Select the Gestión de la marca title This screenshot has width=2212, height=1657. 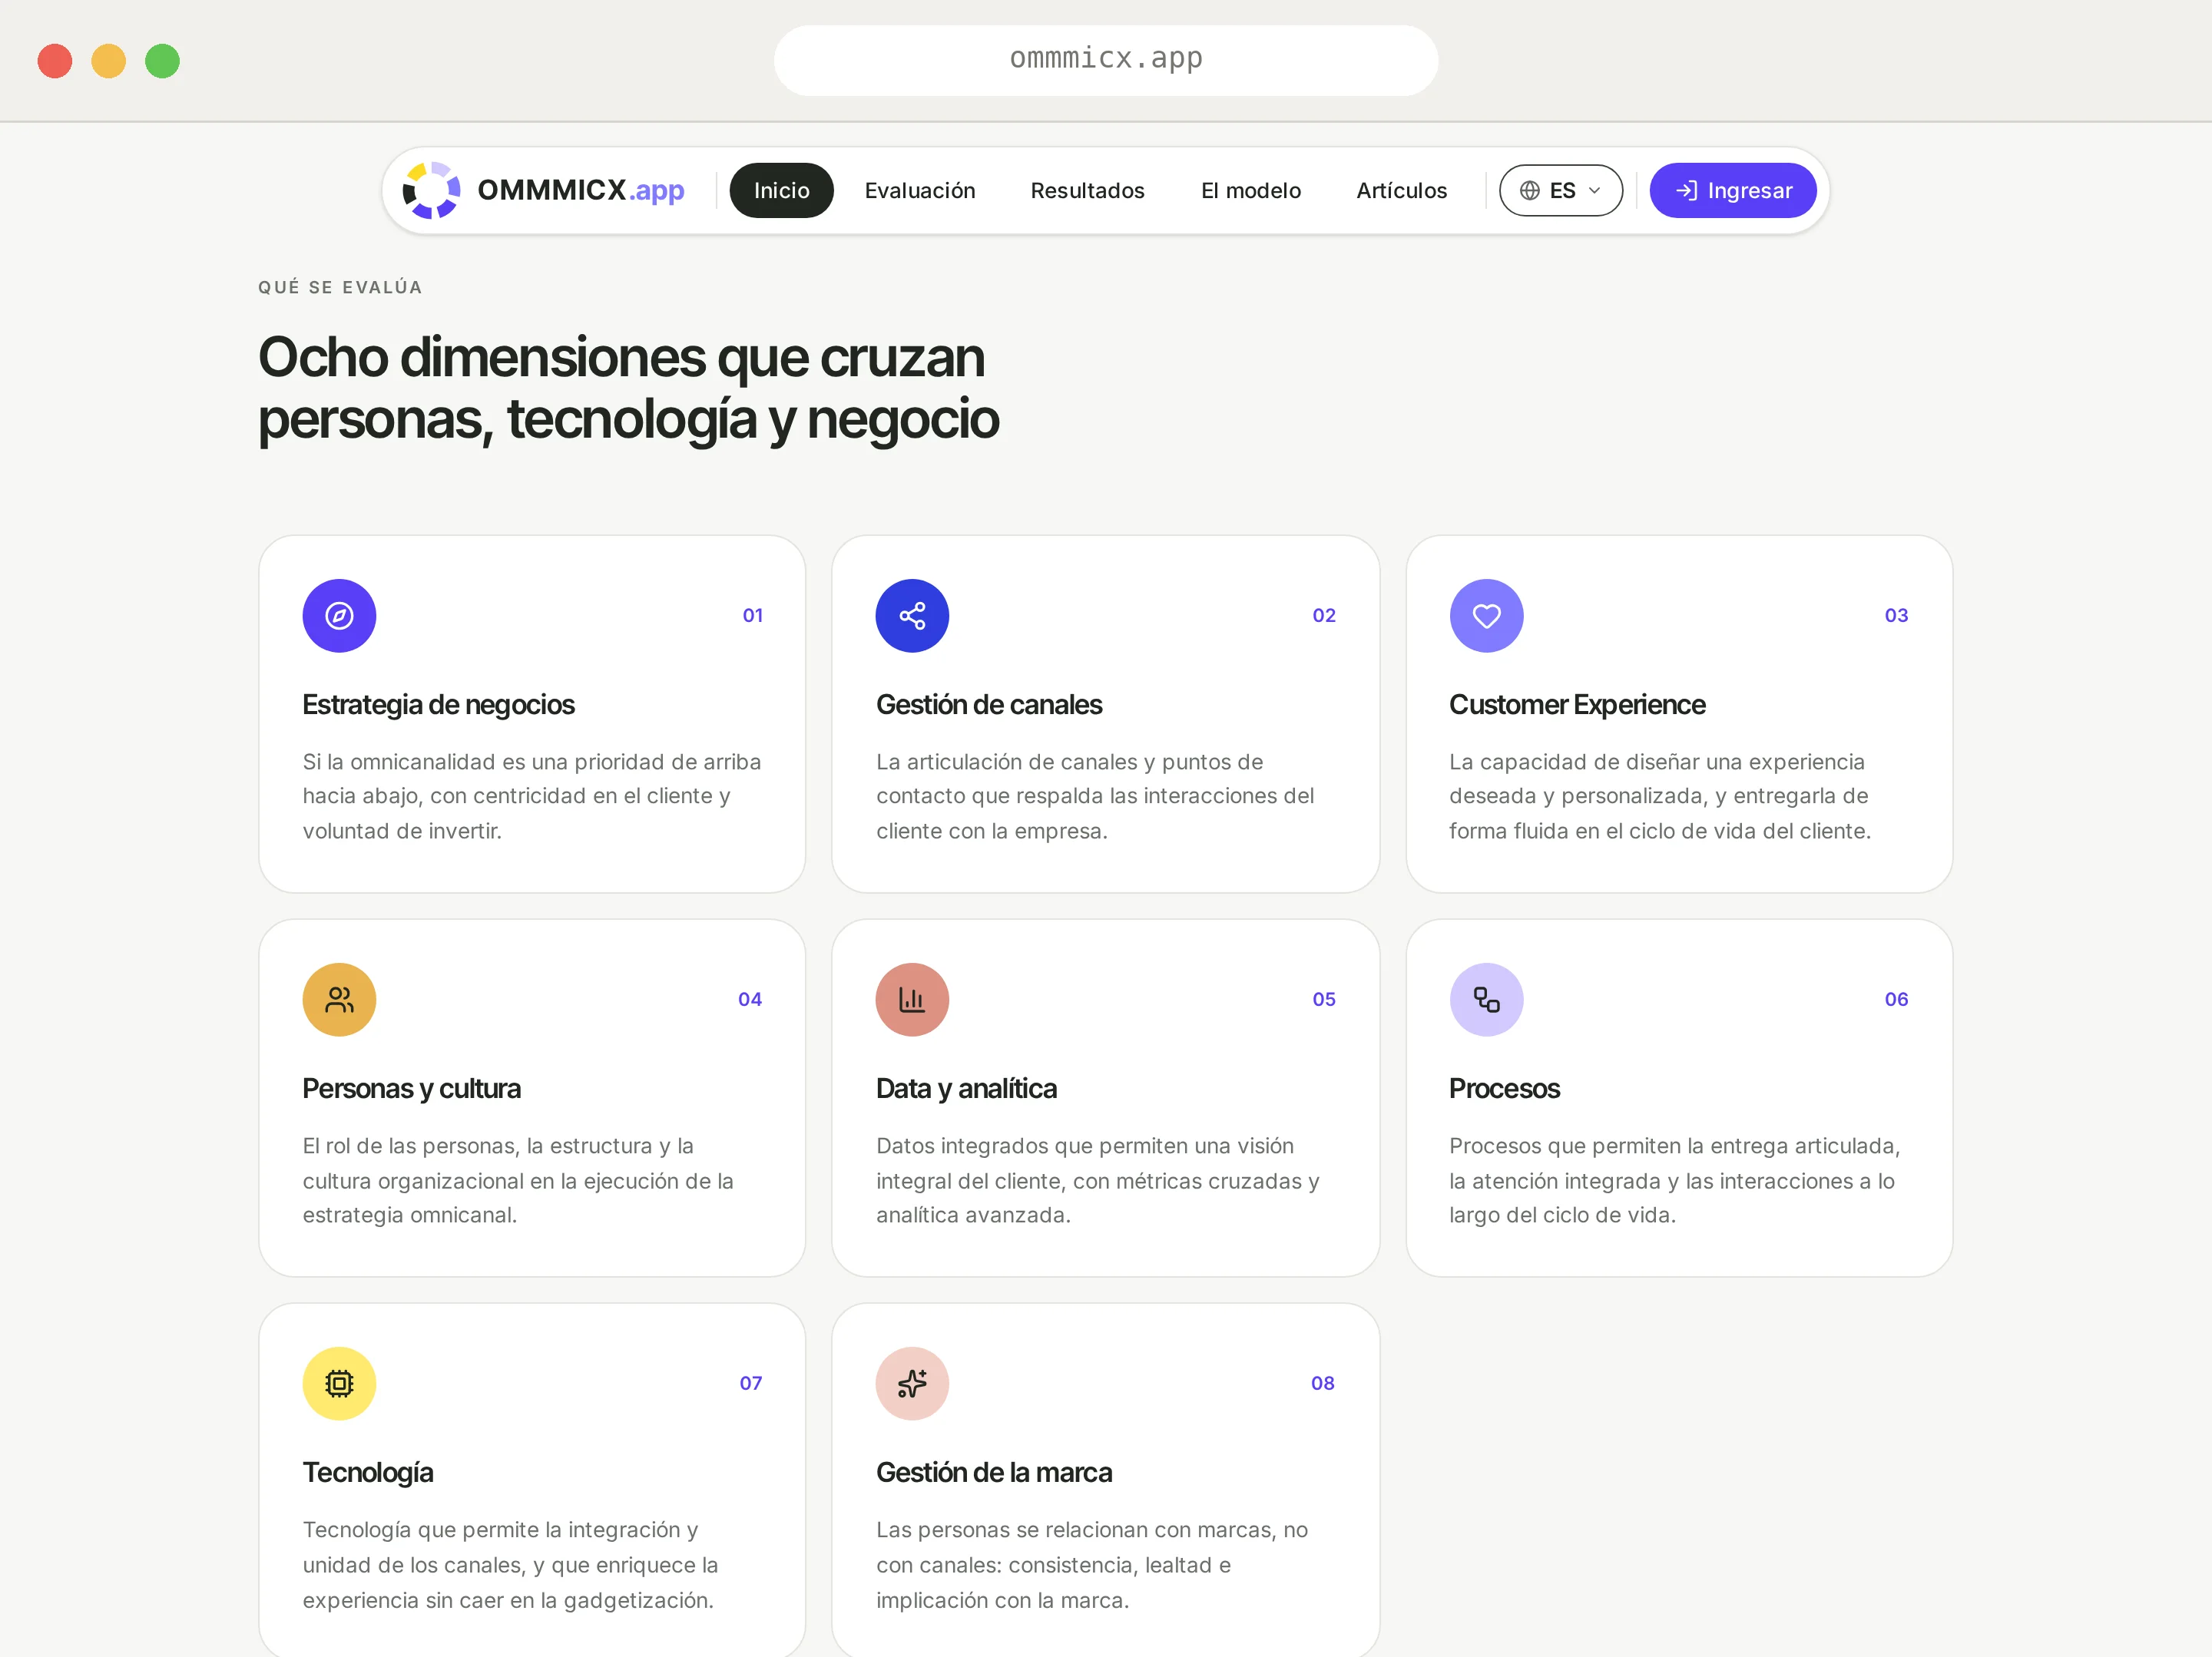993,1472
